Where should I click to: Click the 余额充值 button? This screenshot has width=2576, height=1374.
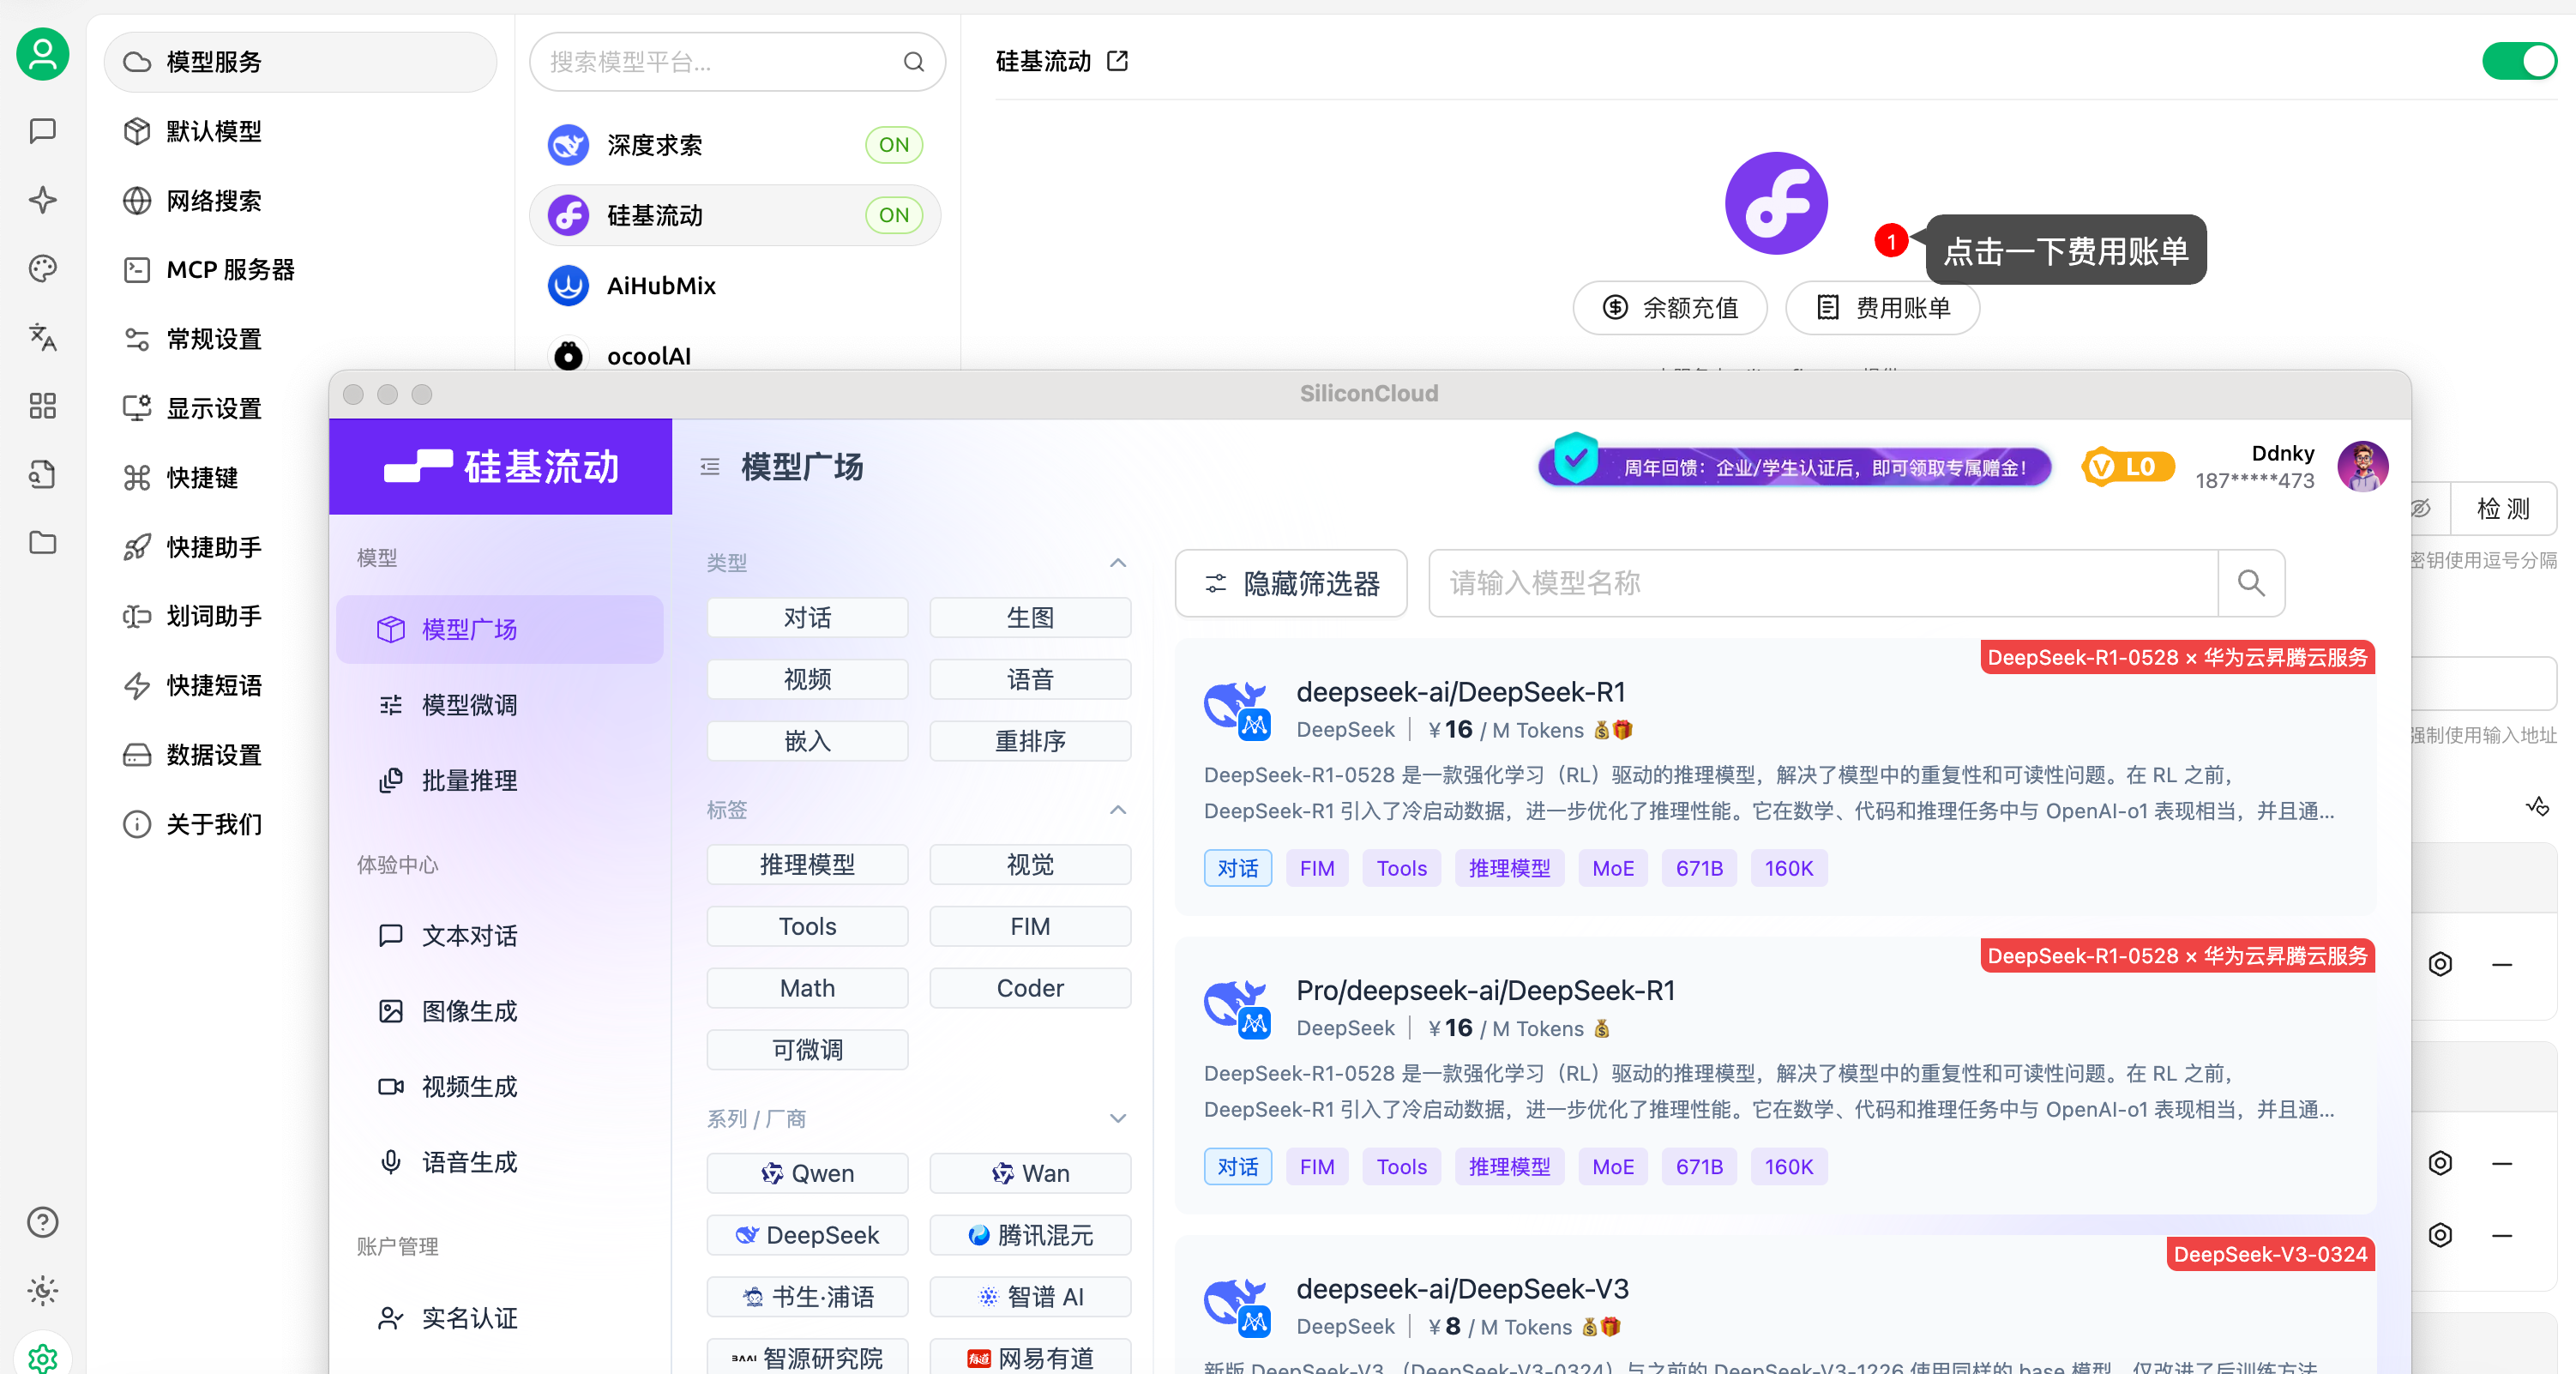point(1670,308)
